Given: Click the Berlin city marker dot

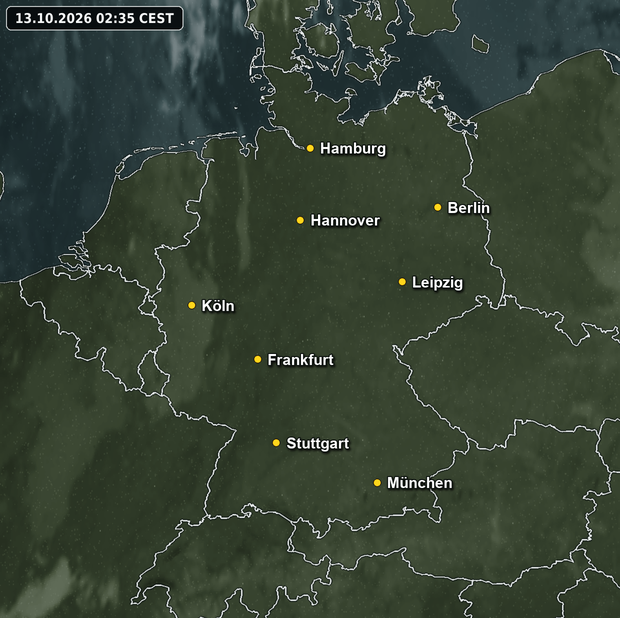Looking at the screenshot, I should click(437, 207).
